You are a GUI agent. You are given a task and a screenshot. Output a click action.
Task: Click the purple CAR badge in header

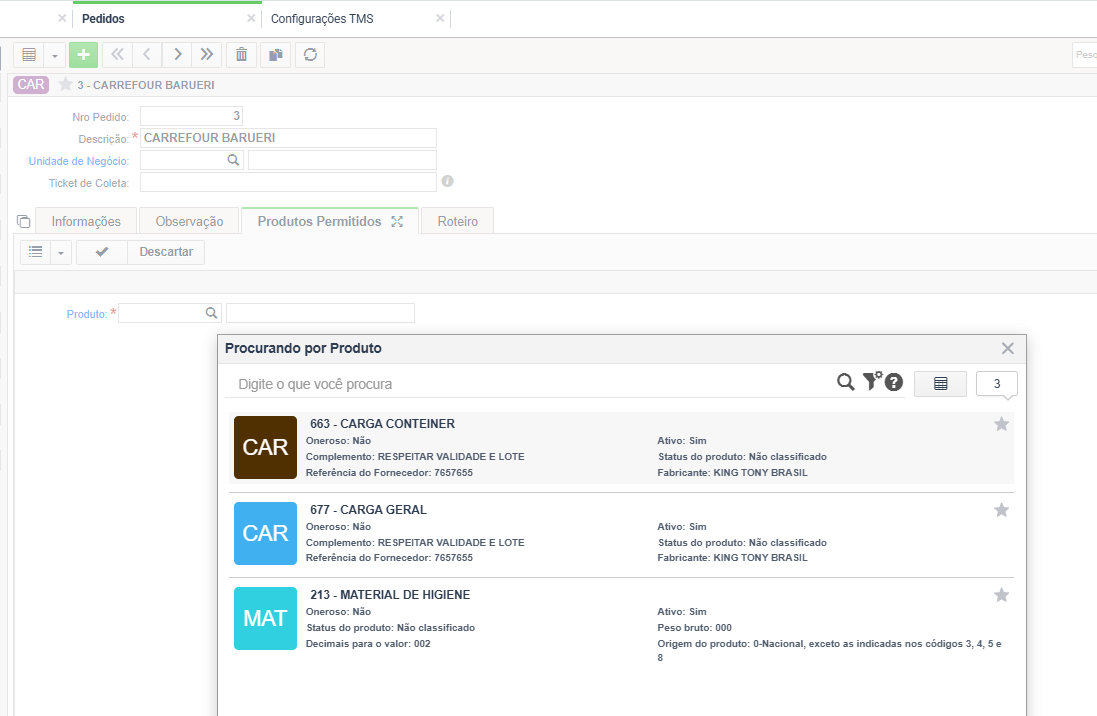click(31, 85)
